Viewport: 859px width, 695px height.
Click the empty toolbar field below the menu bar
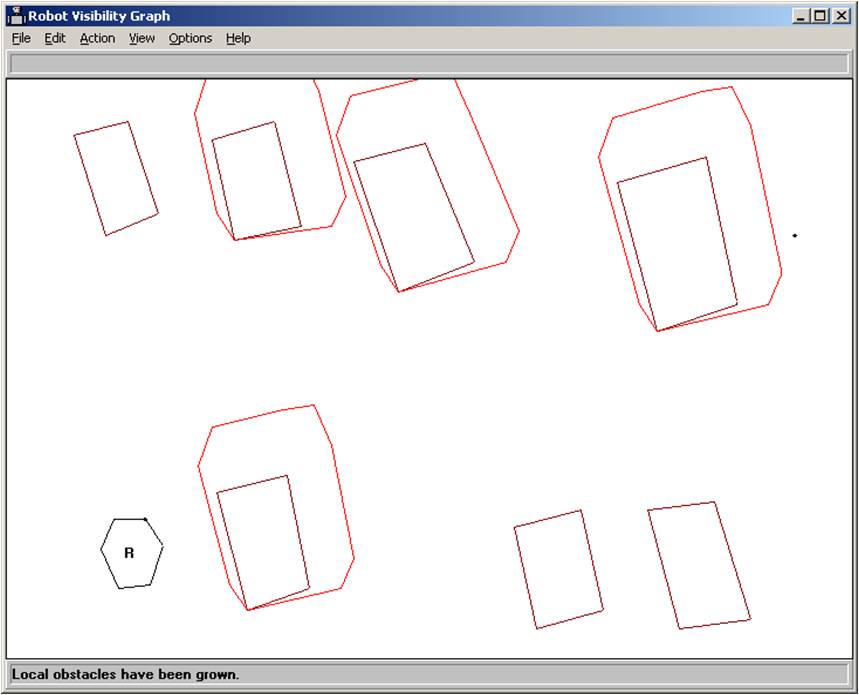click(429, 63)
